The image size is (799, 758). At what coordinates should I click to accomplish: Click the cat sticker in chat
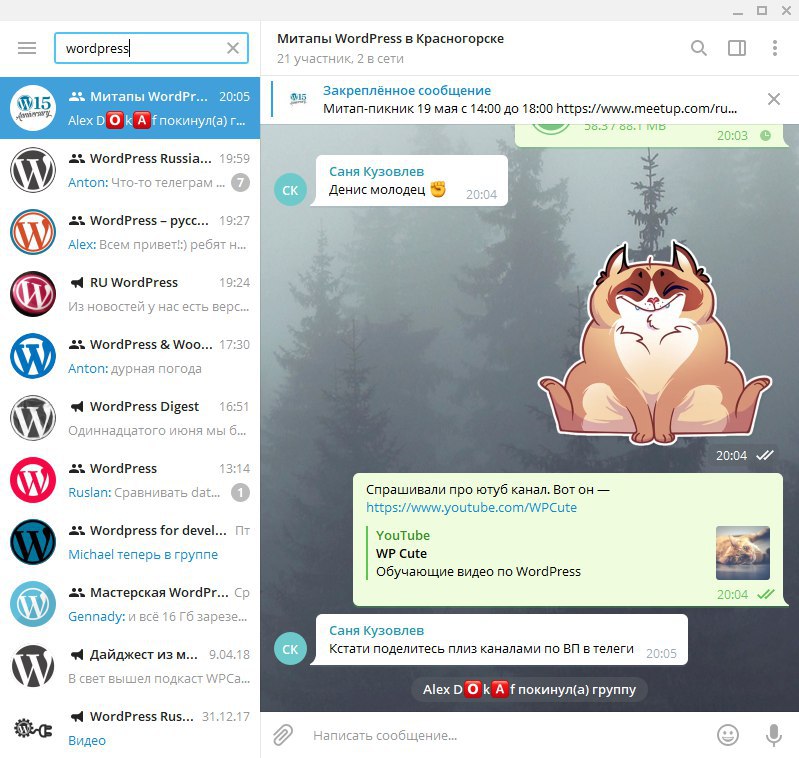(x=655, y=344)
